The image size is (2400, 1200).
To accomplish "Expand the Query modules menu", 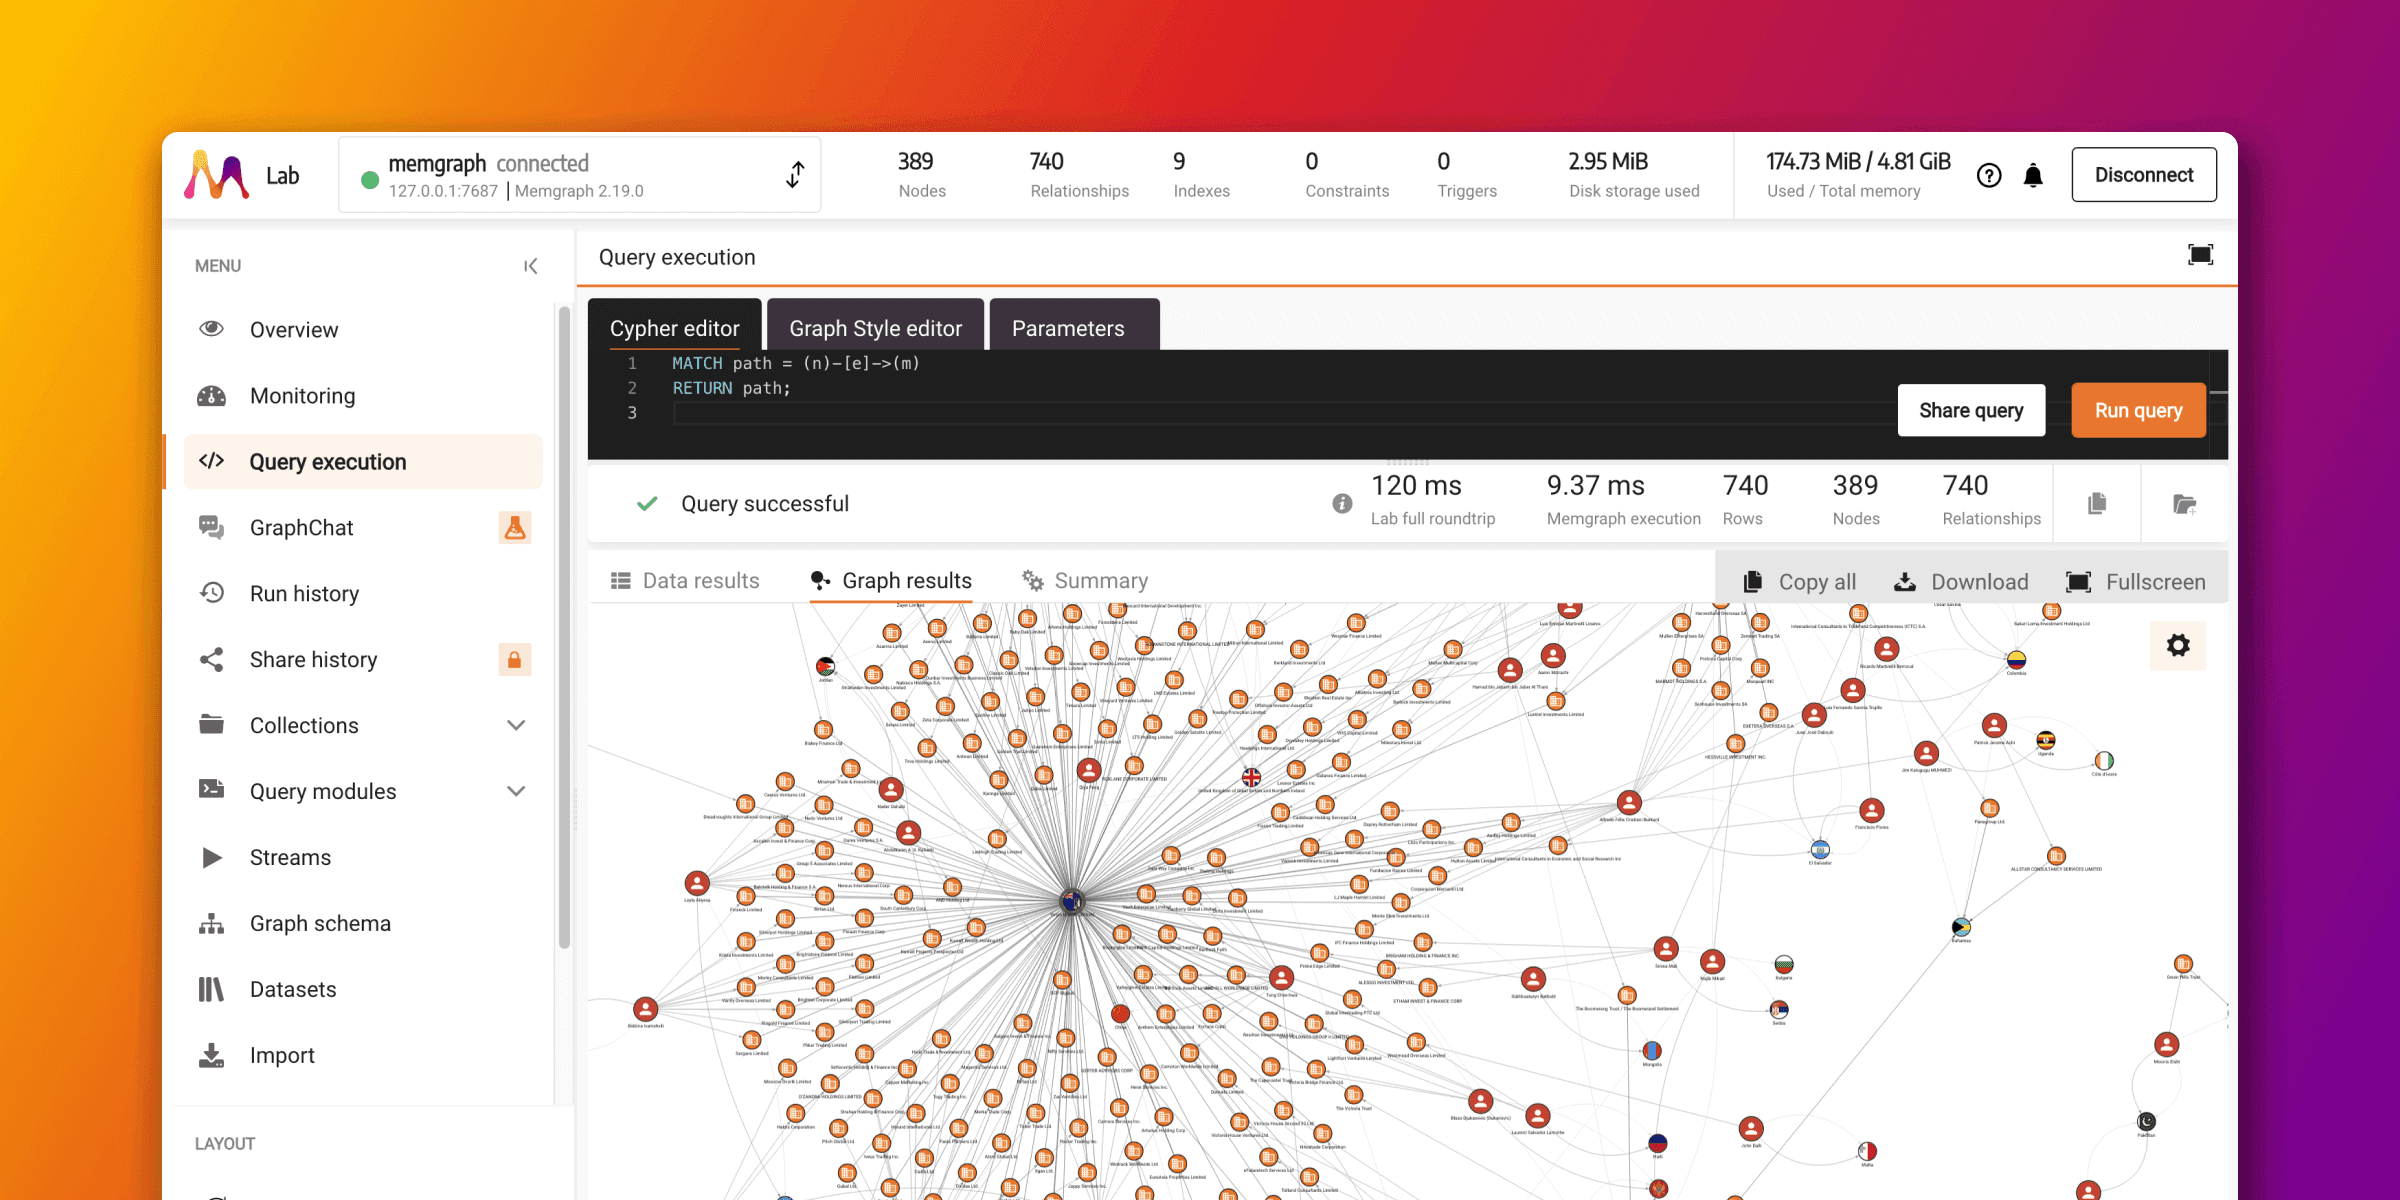I will (516, 791).
